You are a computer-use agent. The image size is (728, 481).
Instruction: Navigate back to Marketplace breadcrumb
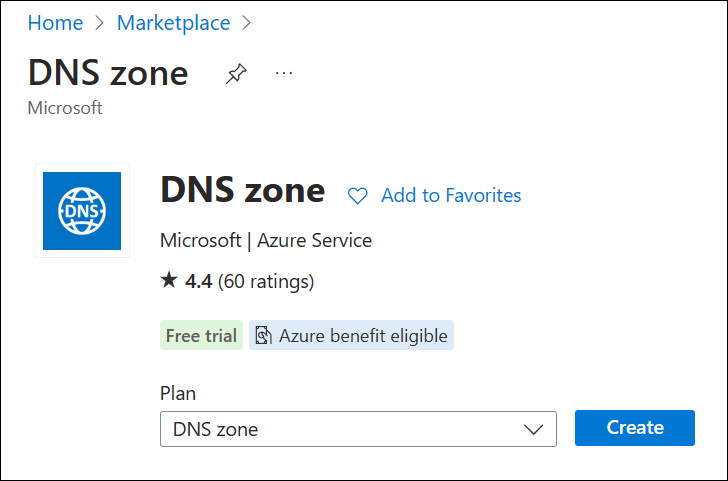(x=173, y=22)
